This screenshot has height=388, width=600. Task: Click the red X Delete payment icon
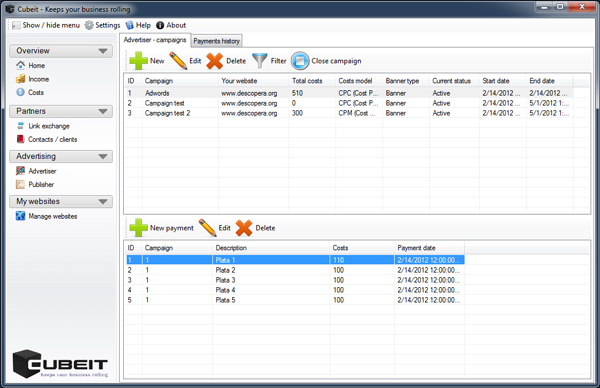point(244,228)
